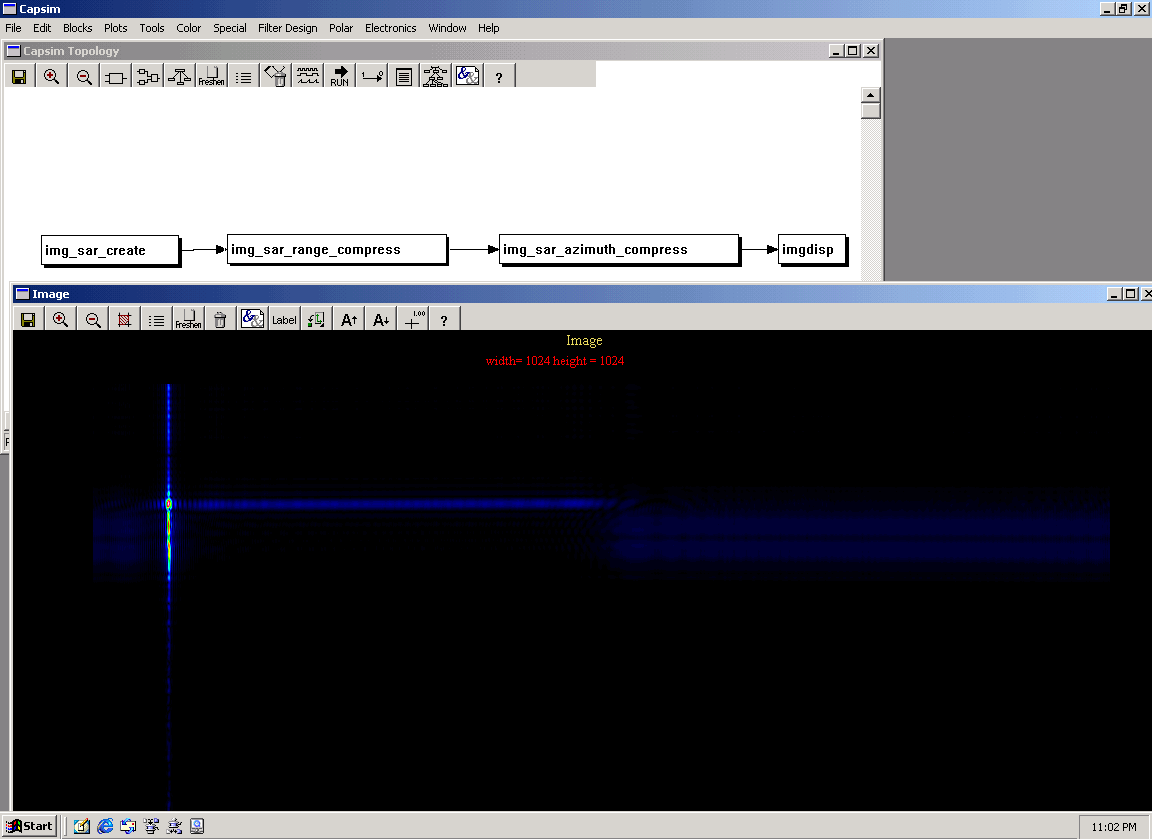
Task: Freshen the Image window display
Action: point(188,320)
